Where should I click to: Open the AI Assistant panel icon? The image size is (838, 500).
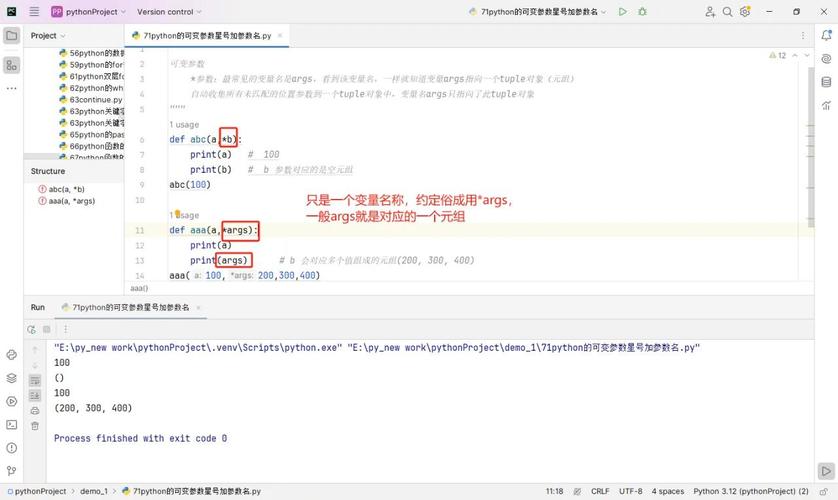tap(826, 59)
